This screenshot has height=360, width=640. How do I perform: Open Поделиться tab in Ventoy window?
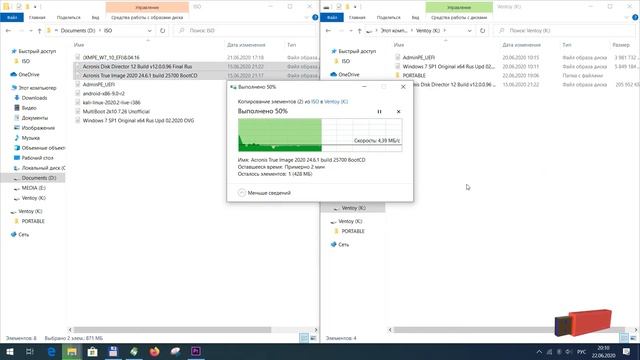click(x=388, y=18)
